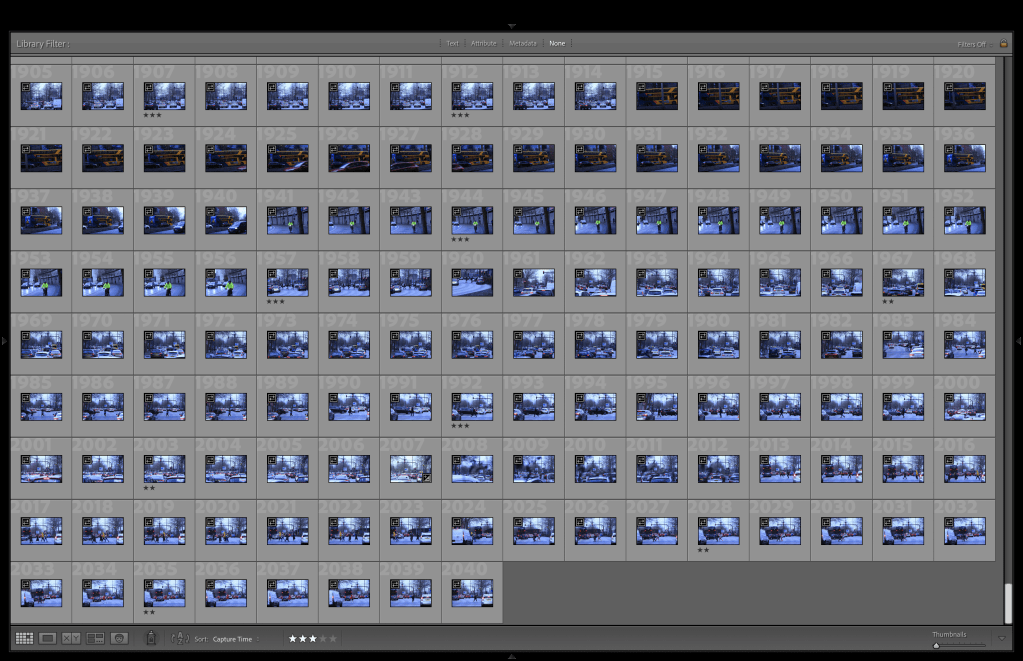Click the None filter option
The image size is (1023, 661).
click(557, 43)
